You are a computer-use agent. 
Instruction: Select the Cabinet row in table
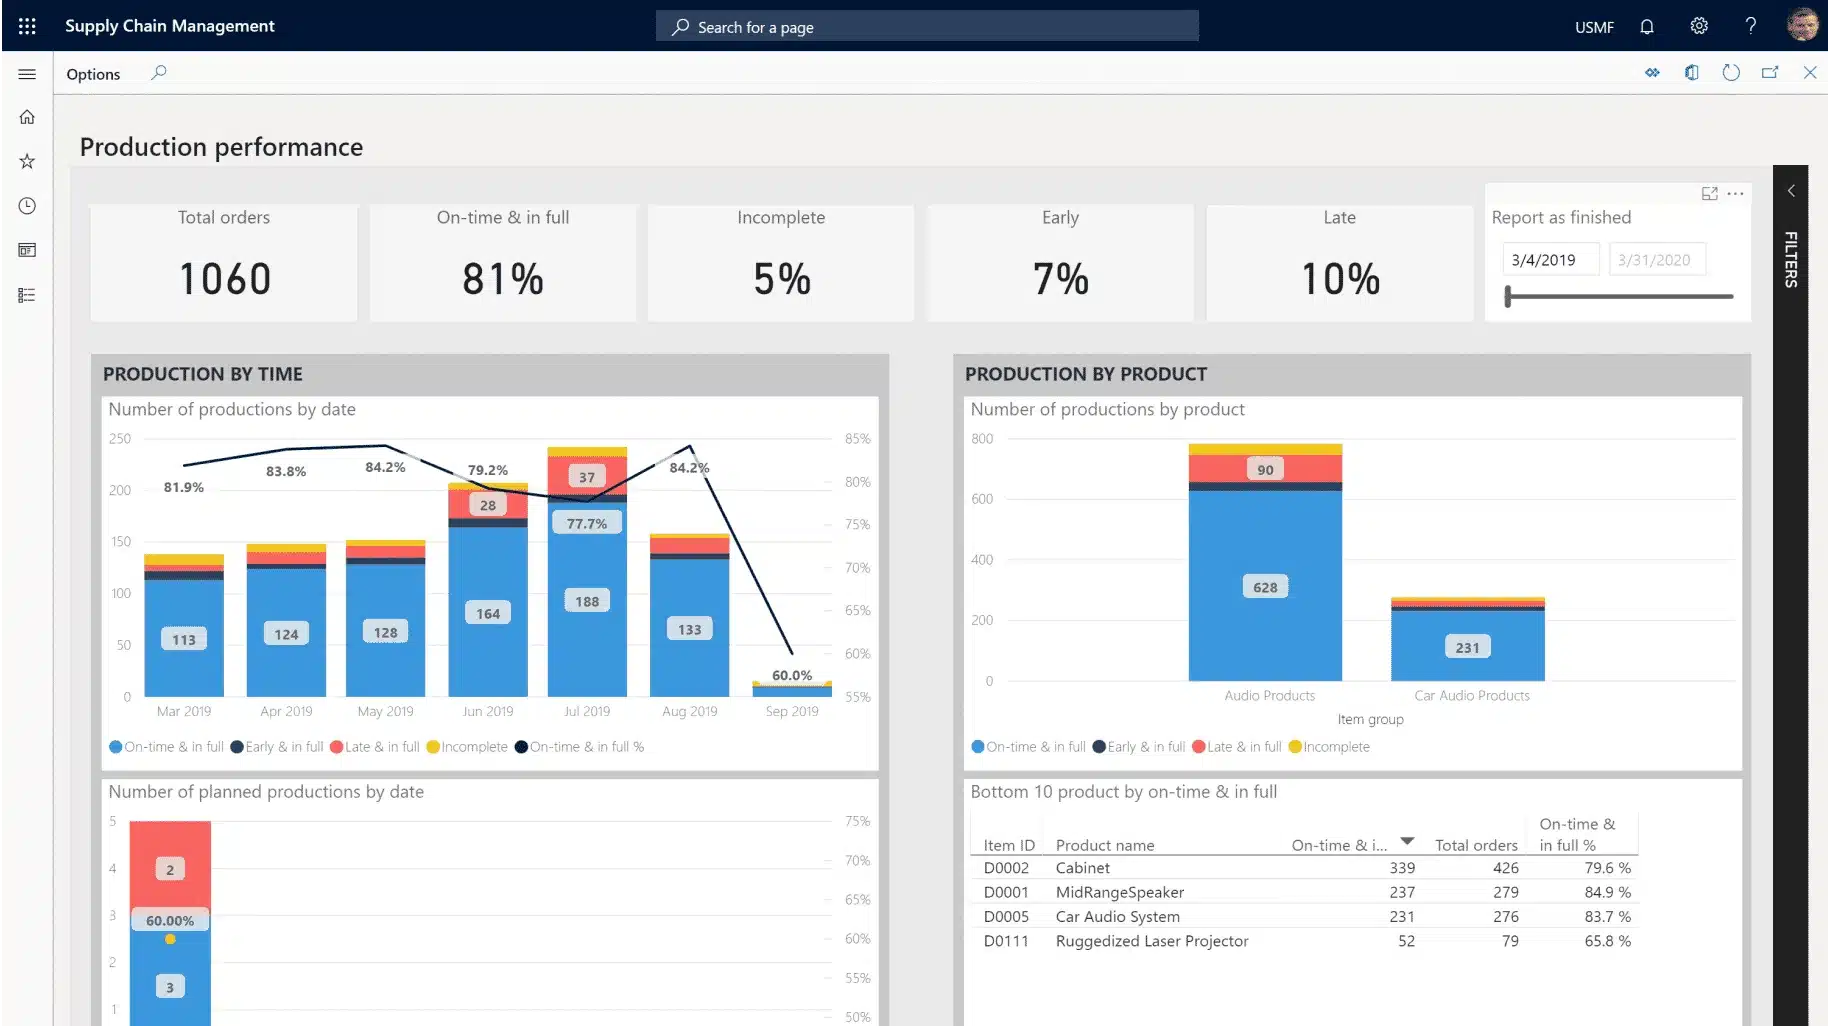[x=1304, y=868]
